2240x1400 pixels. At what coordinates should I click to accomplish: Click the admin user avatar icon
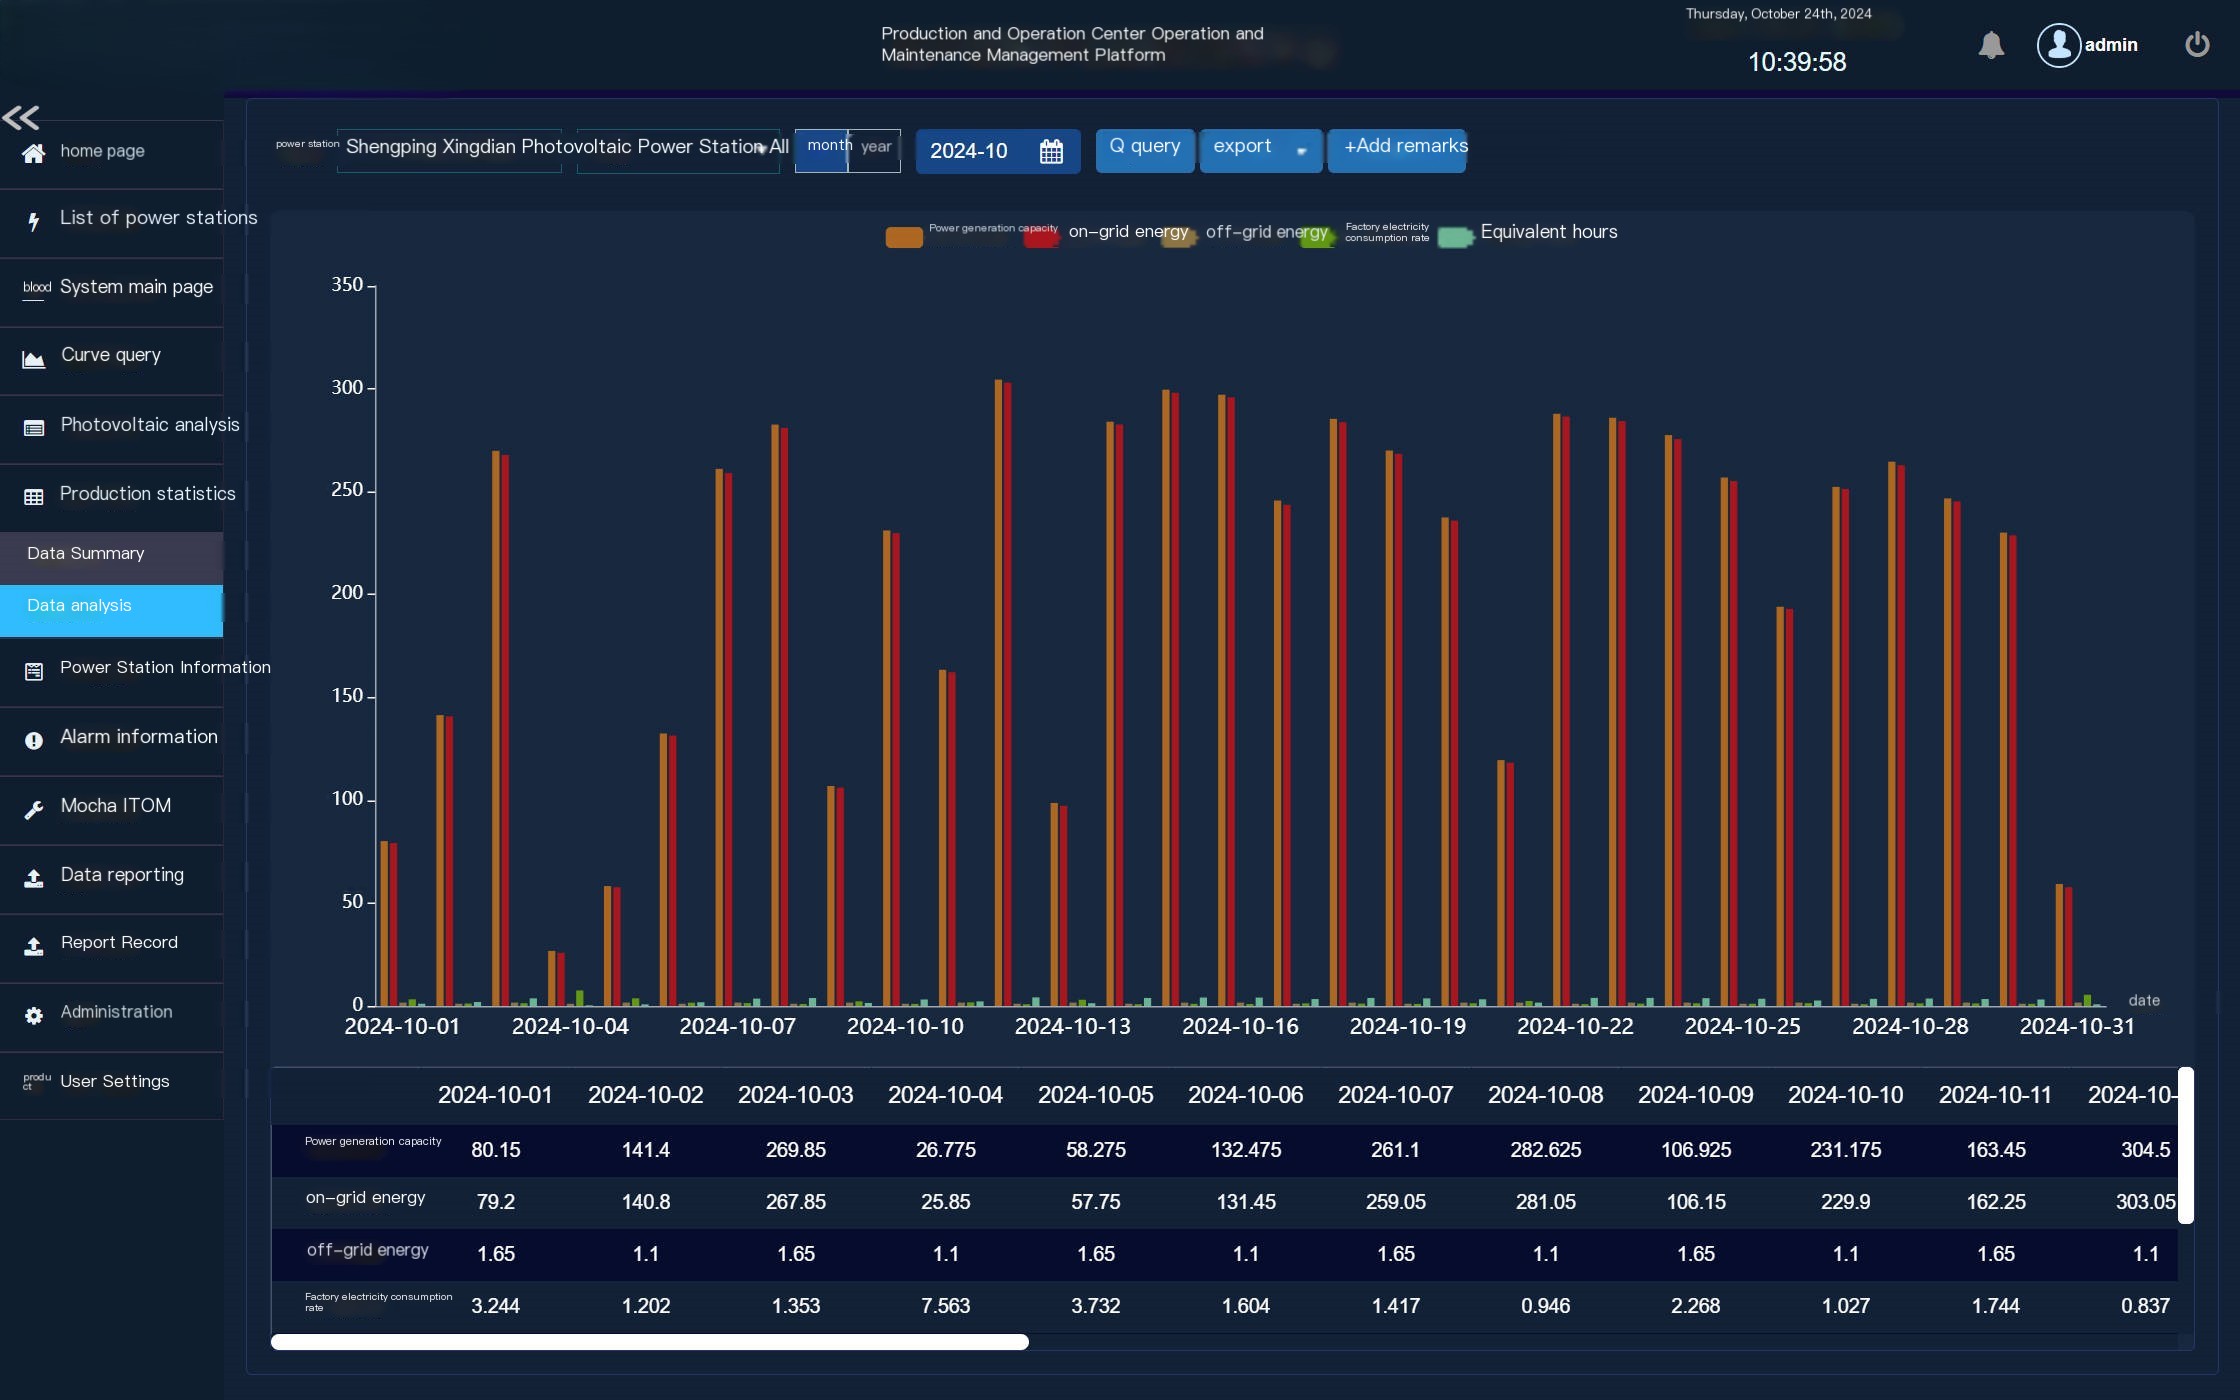tap(2058, 45)
